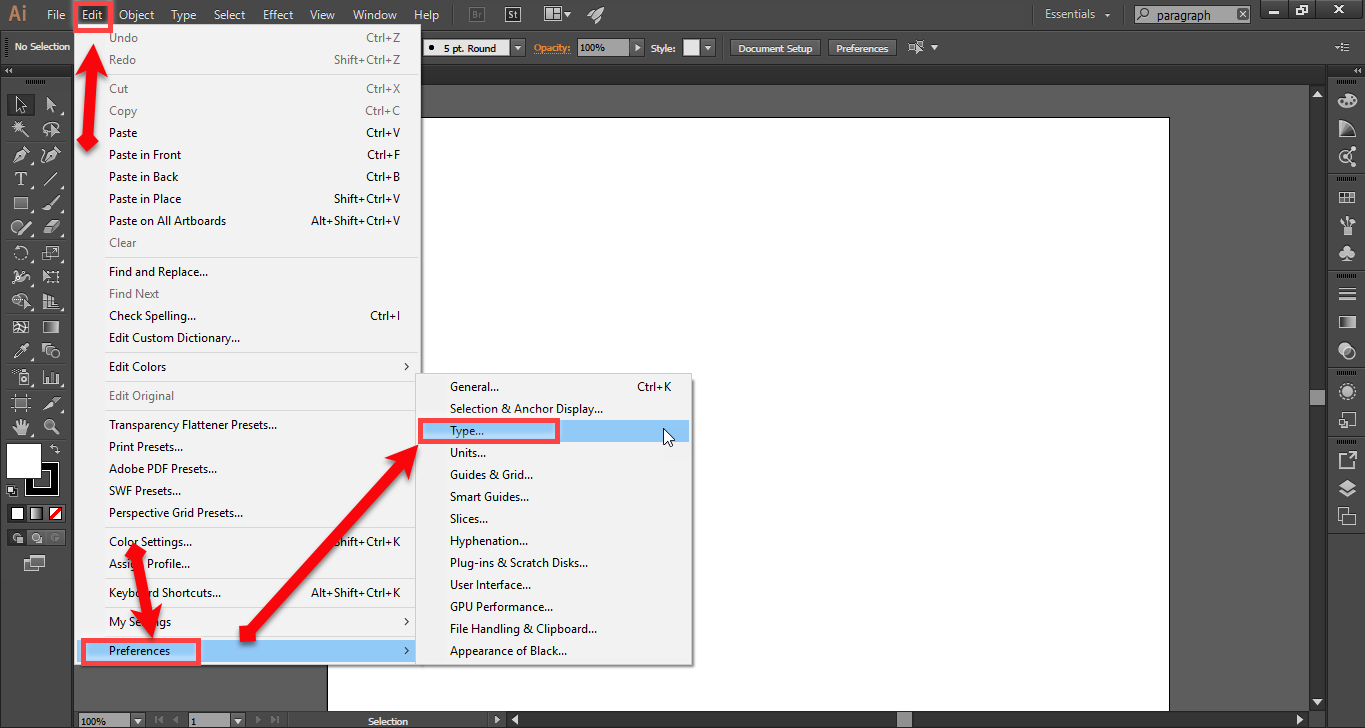Viewport: 1365px width, 728px height.
Task: Select the Type tool
Action: (x=20, y=179)
